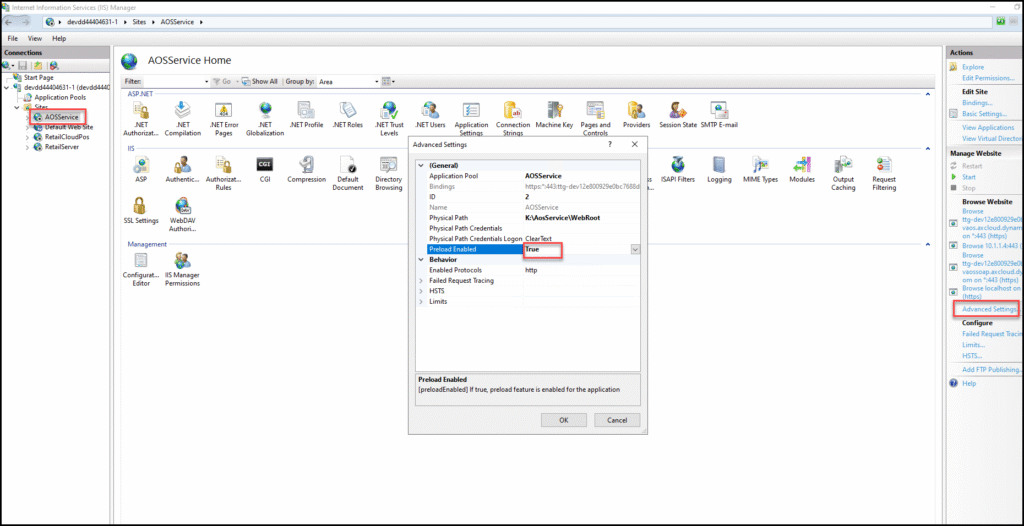Open the Group by Area dropdown
Screen dimensions: 1024x526
tap(377, 82)
